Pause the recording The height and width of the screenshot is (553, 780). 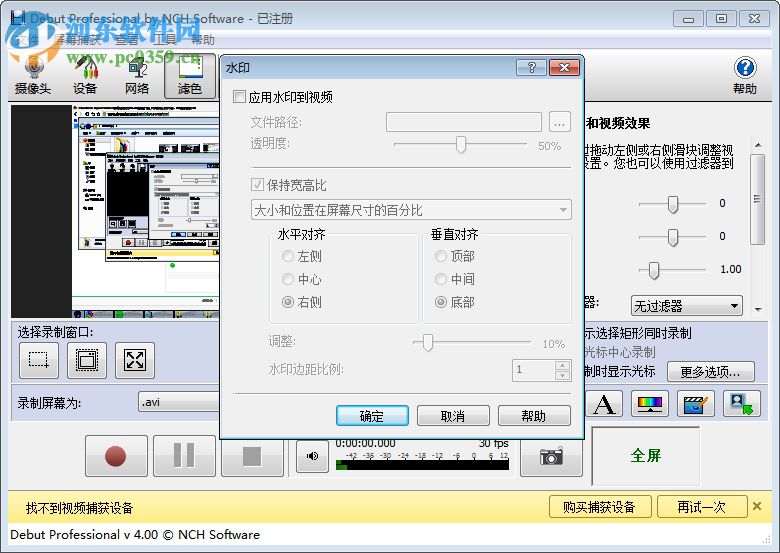point(184,456)
